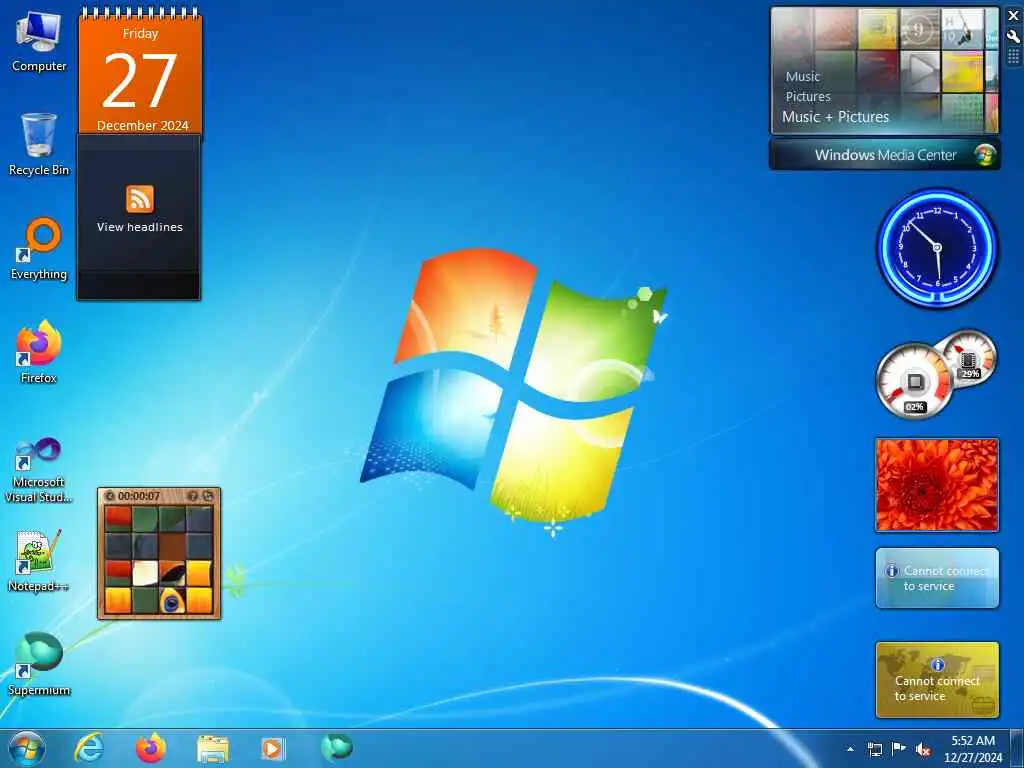Pause the puzzle timer icon
The width and height of the screenshot is (1024, 768).
(x=110, y=496)
